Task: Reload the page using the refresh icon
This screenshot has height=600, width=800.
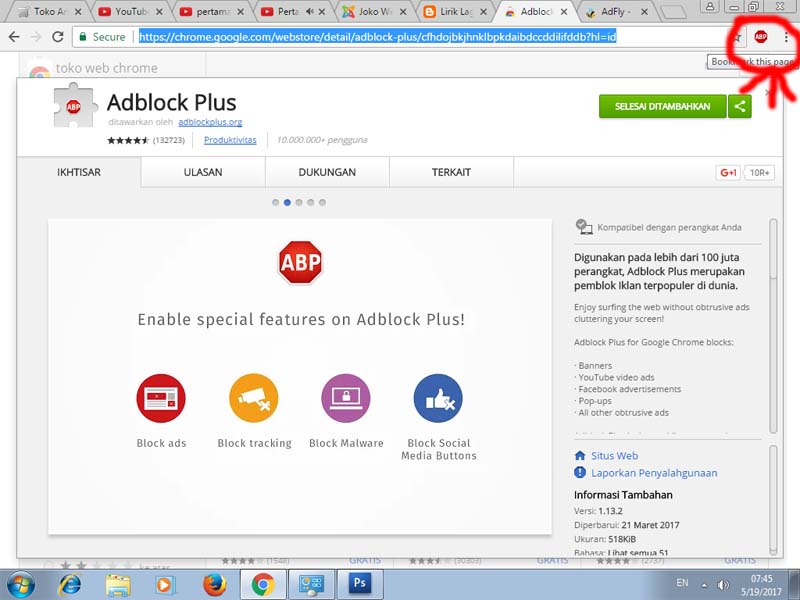Action: tap(58, 37)
